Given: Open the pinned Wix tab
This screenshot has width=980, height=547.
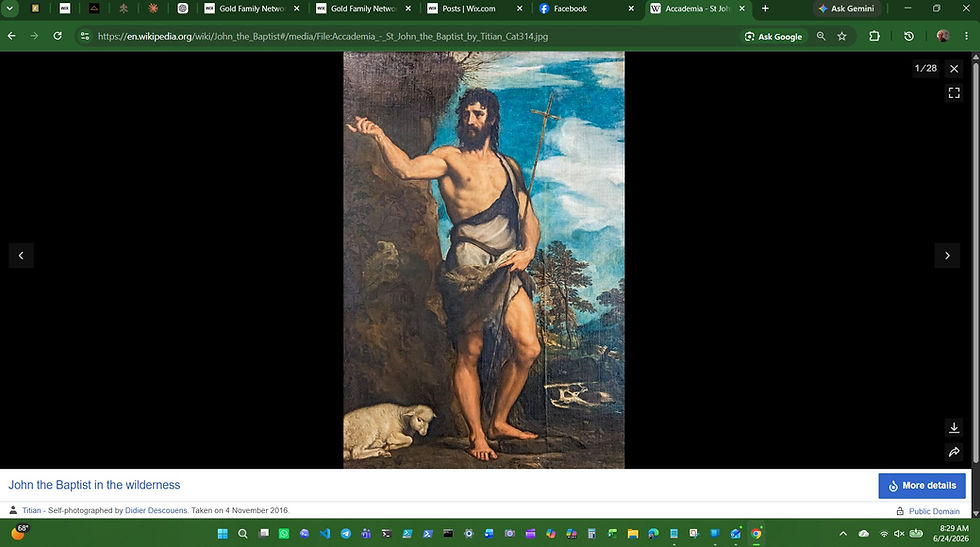Looking at the screenshot, I should click(x=65, y=9).
